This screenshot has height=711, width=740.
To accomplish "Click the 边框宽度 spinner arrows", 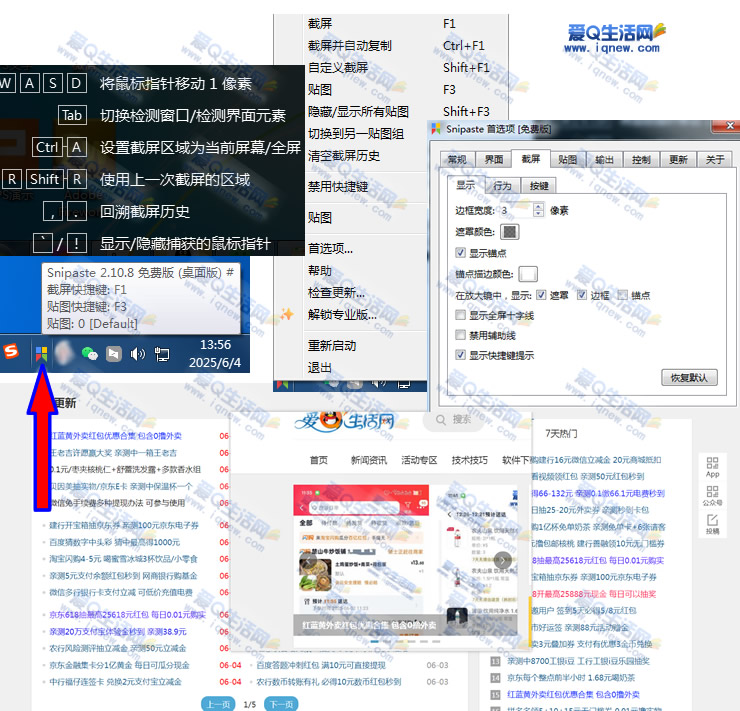I will click(x=538, y=210).
